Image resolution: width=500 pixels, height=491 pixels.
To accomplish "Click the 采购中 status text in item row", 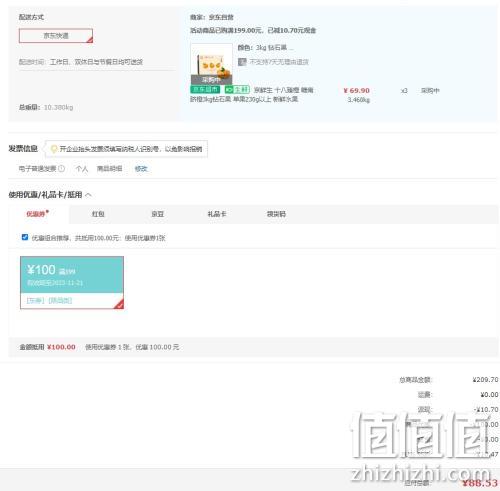I will [430, 90].
